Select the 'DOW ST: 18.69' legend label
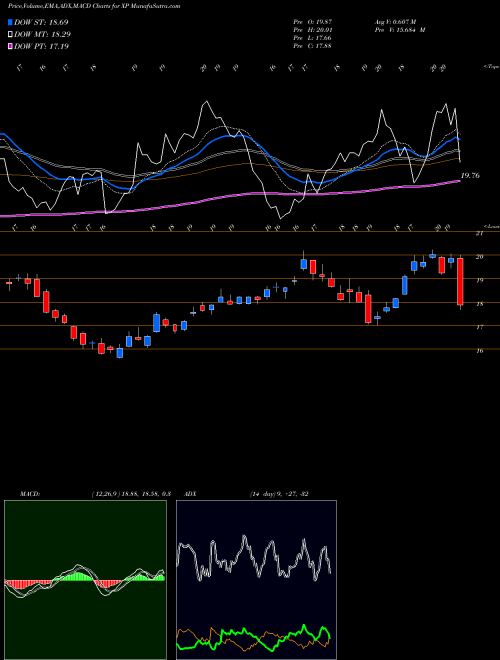 [x=41, y=22]
